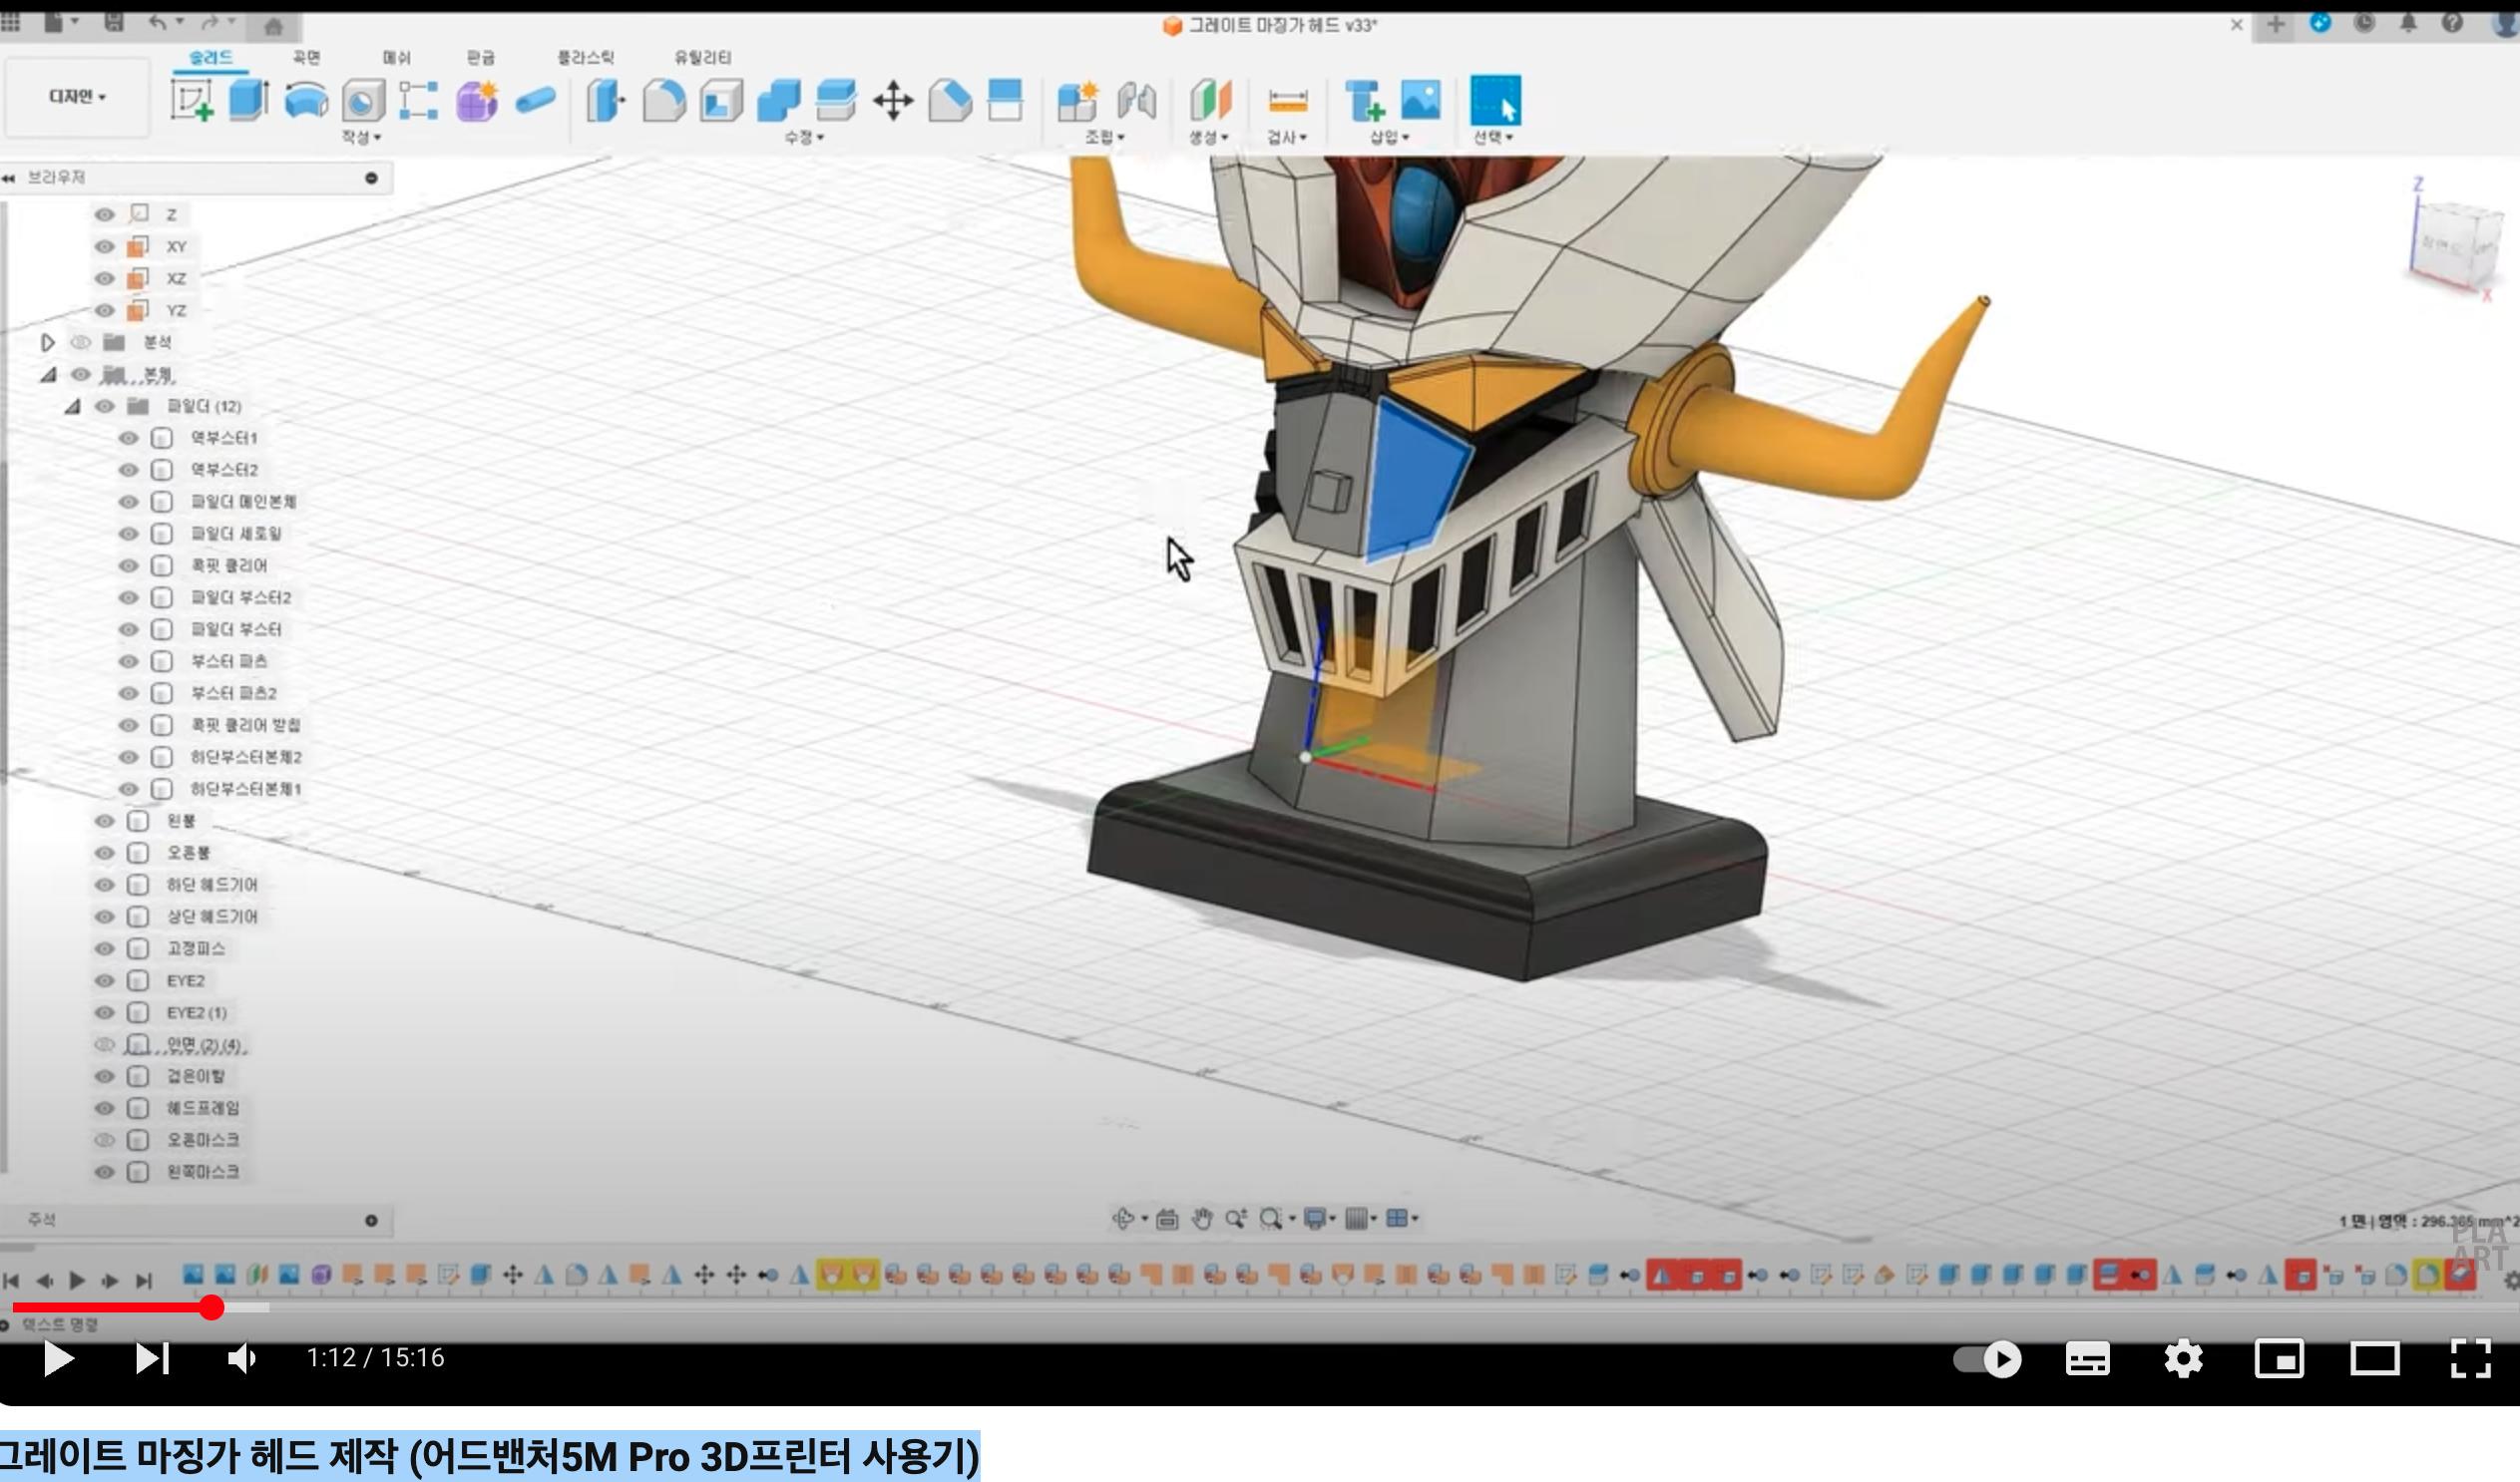Toggle visibility of 오른뿔 body
The width and height of the screenshot is (2520, 1482).
click(x=104, y=853)
